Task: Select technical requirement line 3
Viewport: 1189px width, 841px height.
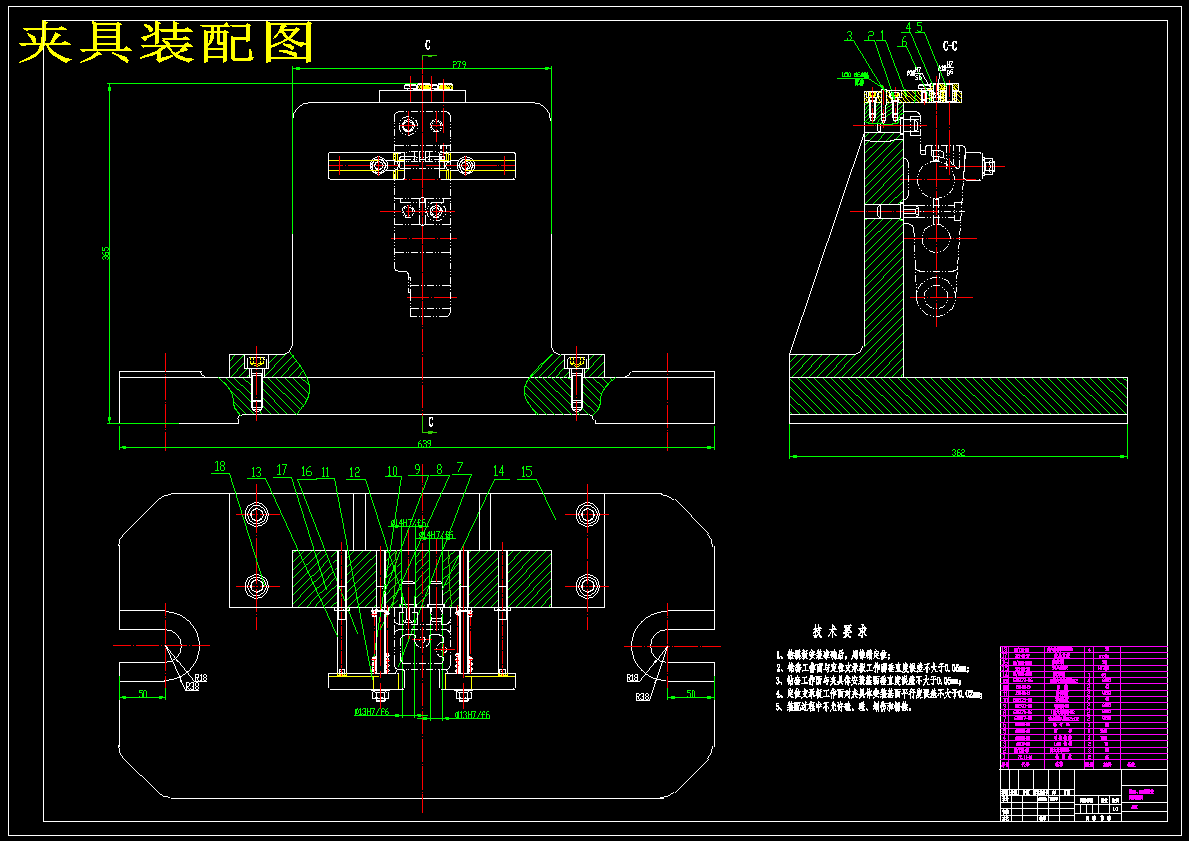Action: [868, 680]
